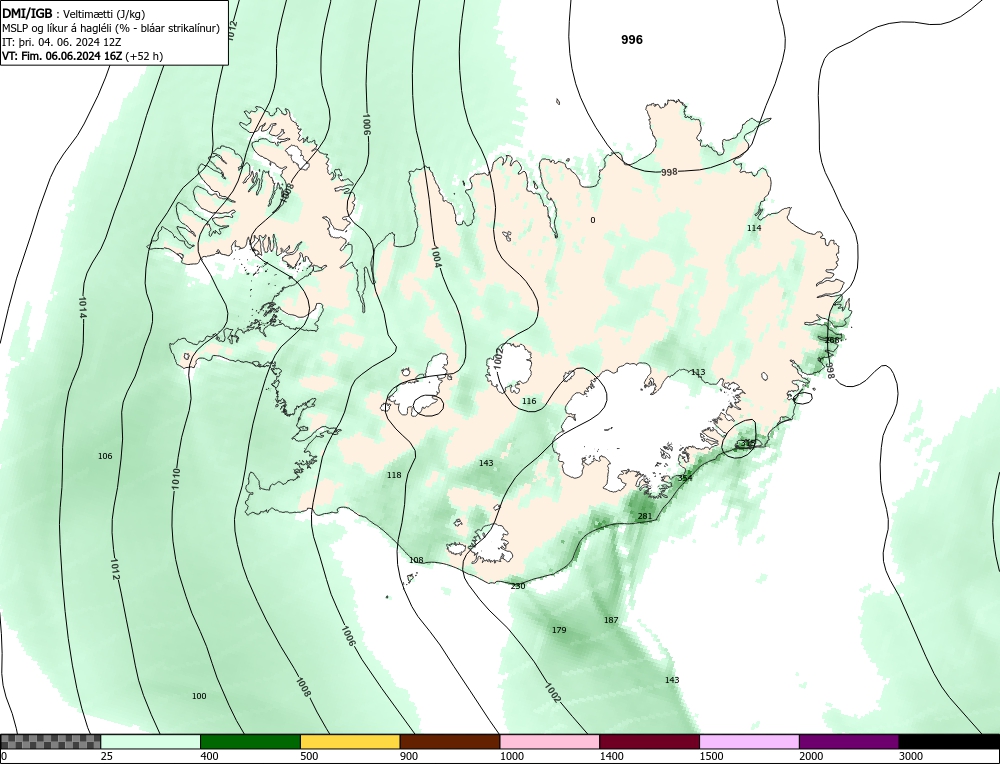The image size is (1000, 764).
Task: Click the CAPE value '179' offshore
Action: 559,630
